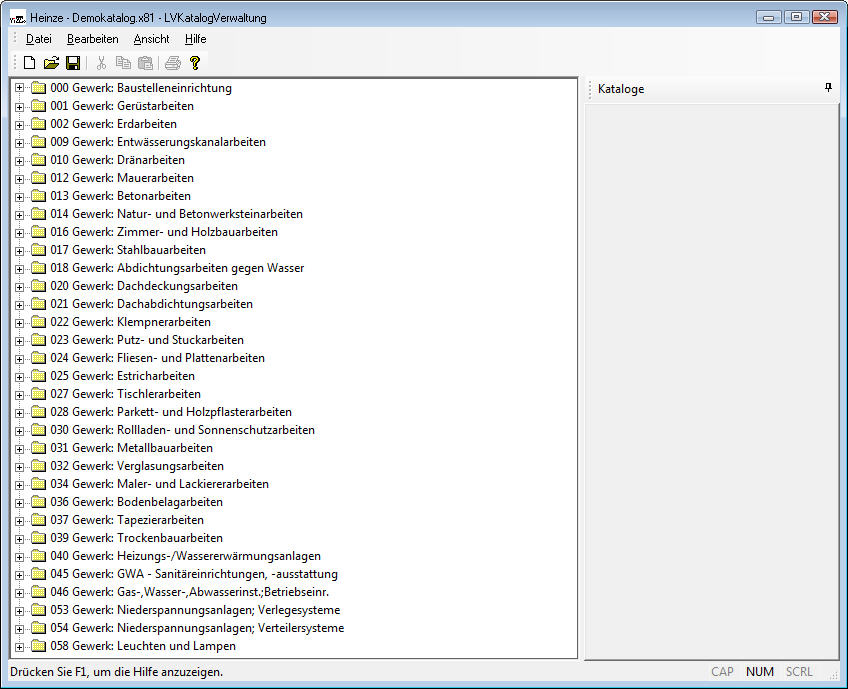Image resolution: width=848 pixels, height=689 pixels.
Task: Click the Cut scissors toolbar icon
Action: coord(101,63)
